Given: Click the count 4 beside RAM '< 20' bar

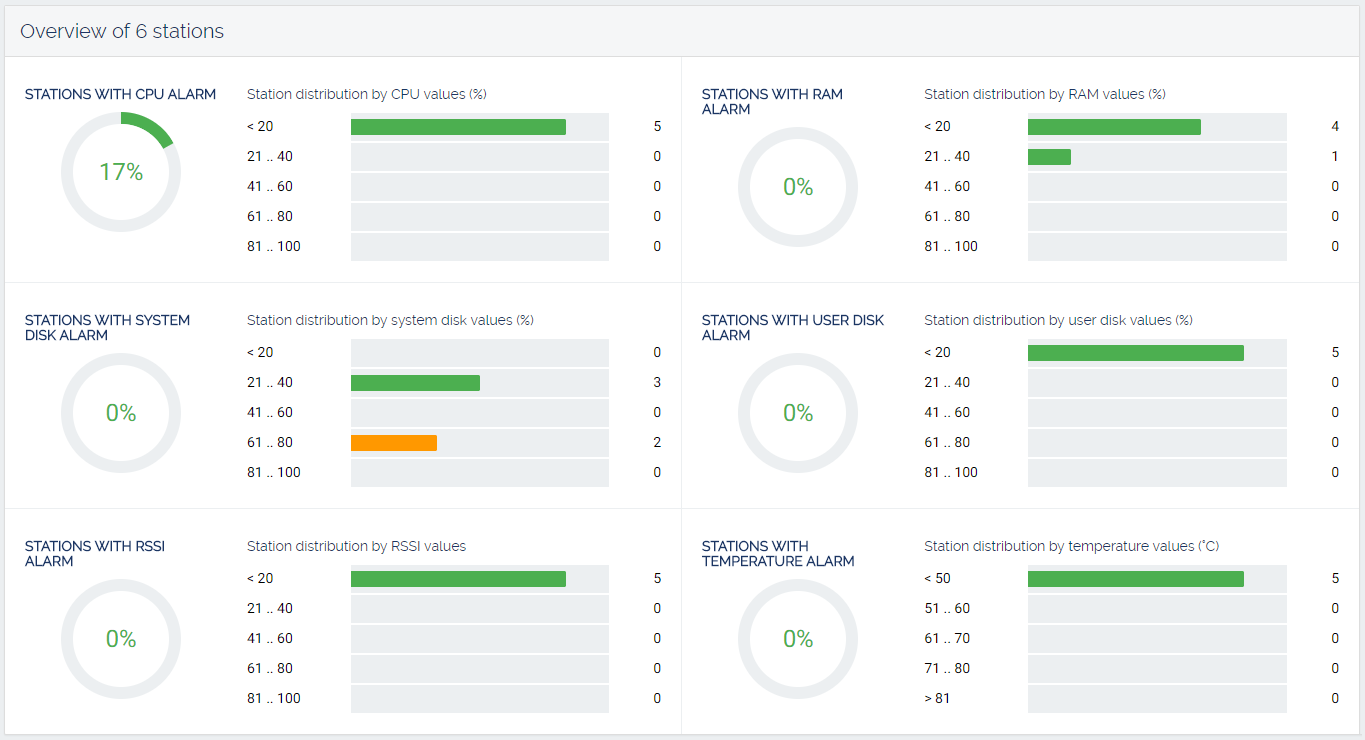Looking at the screenshot, I should (1334, 127).
